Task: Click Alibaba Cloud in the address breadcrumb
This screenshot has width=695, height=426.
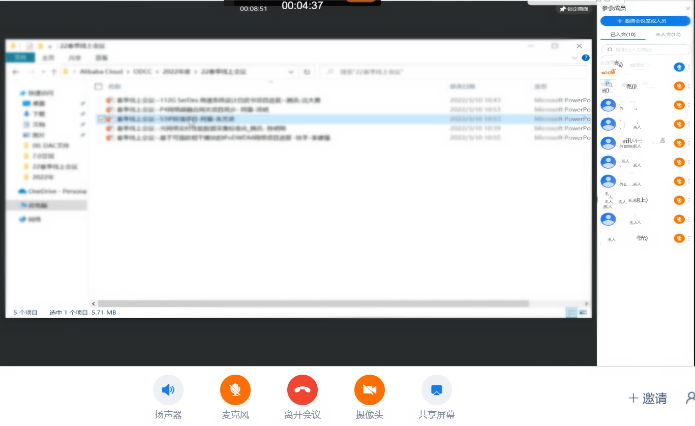Action: click(101, 72)
